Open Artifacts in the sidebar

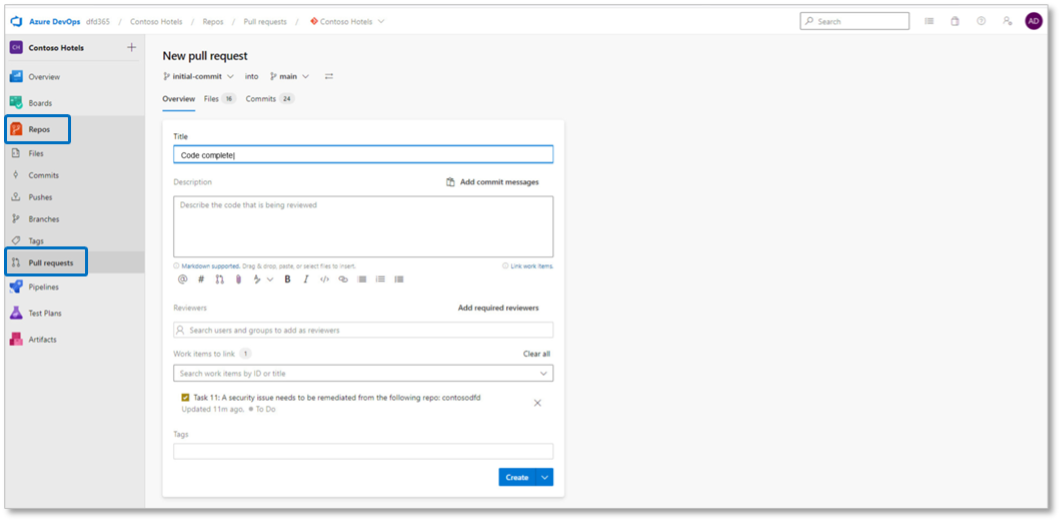[42, 340]
